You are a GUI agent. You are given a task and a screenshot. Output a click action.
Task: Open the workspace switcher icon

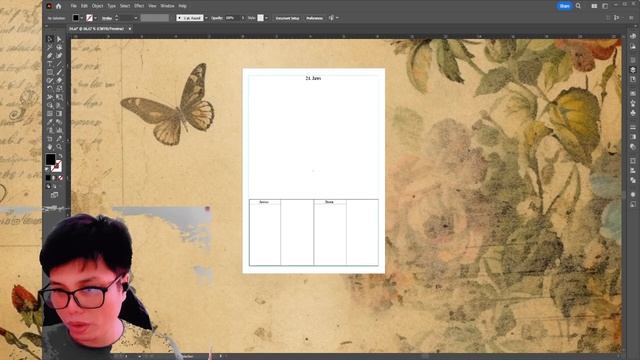605,6
